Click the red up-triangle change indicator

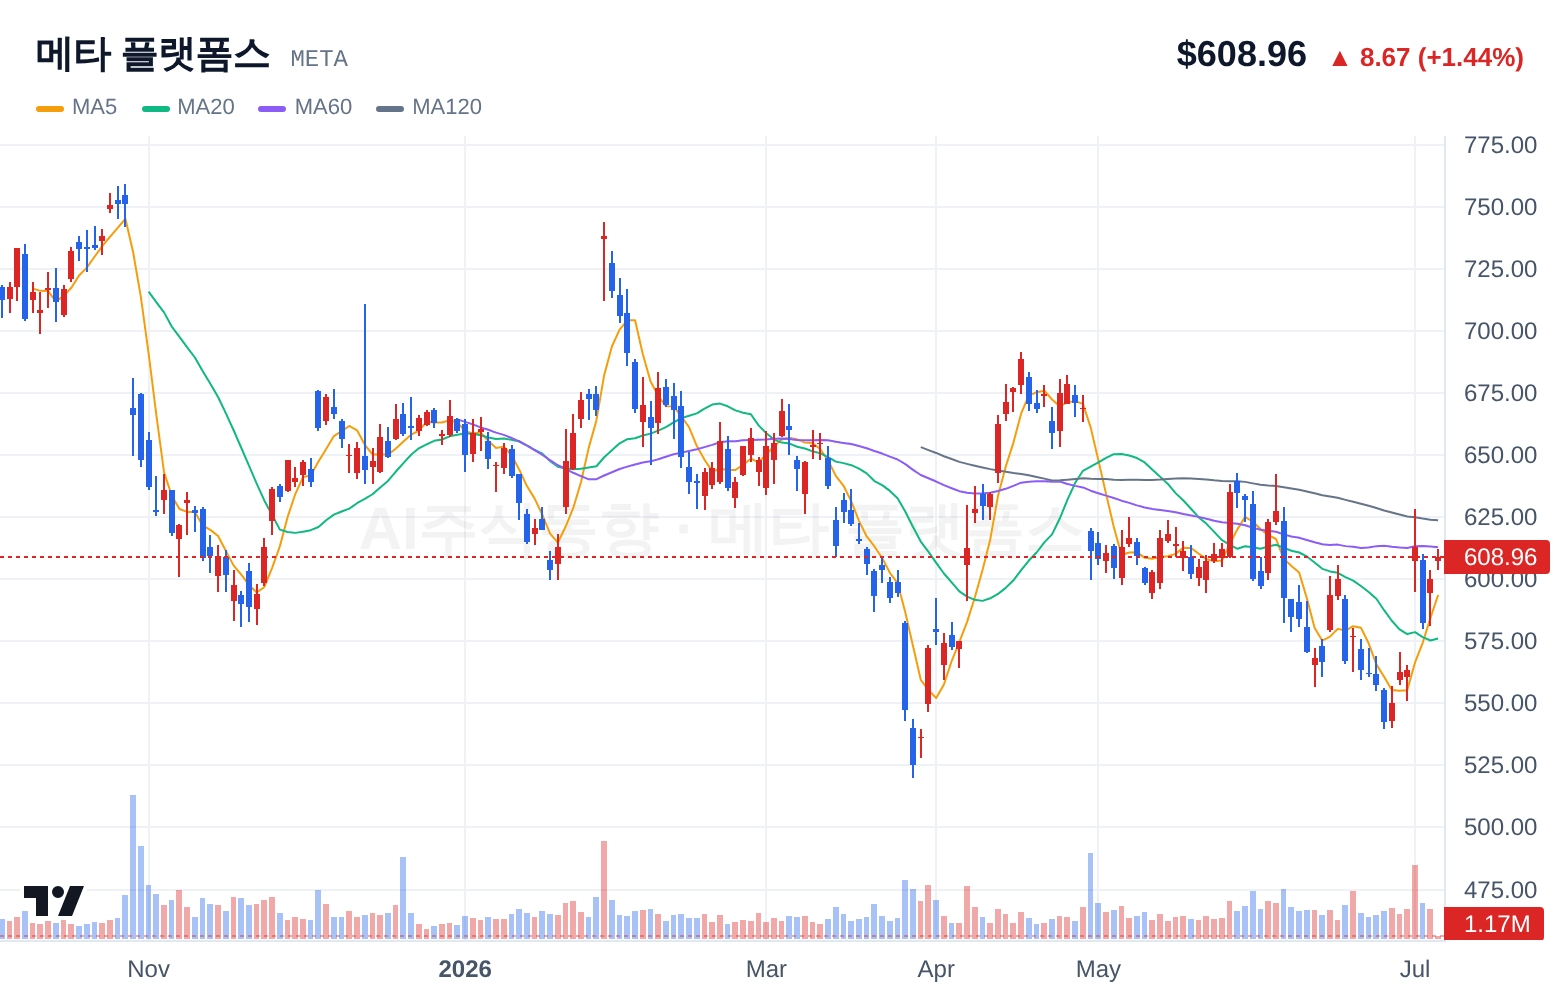pyautogui.click(x=1340, y=58)
